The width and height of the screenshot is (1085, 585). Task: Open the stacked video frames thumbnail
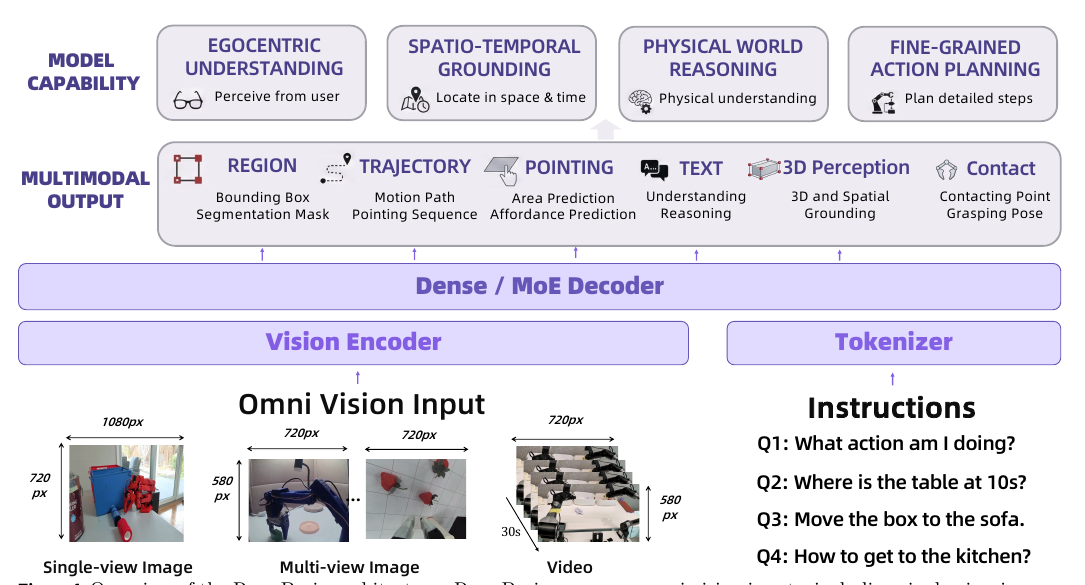tap(577, 493)
